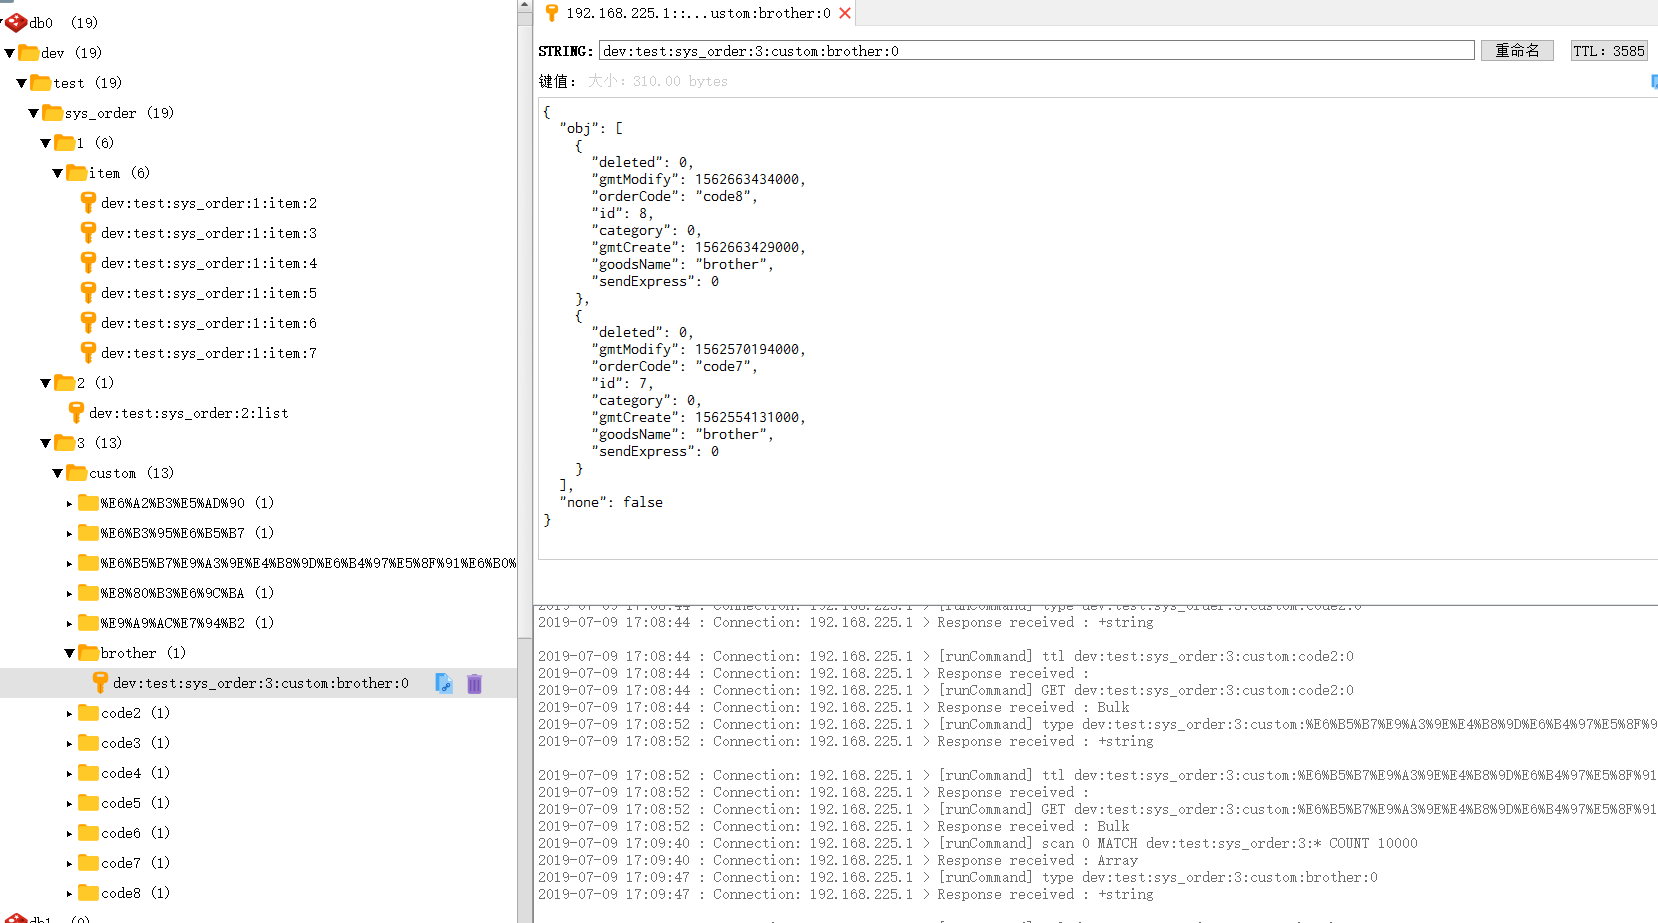Click the key icon of dev:test:sys_order:2:list

pos(76,412)
